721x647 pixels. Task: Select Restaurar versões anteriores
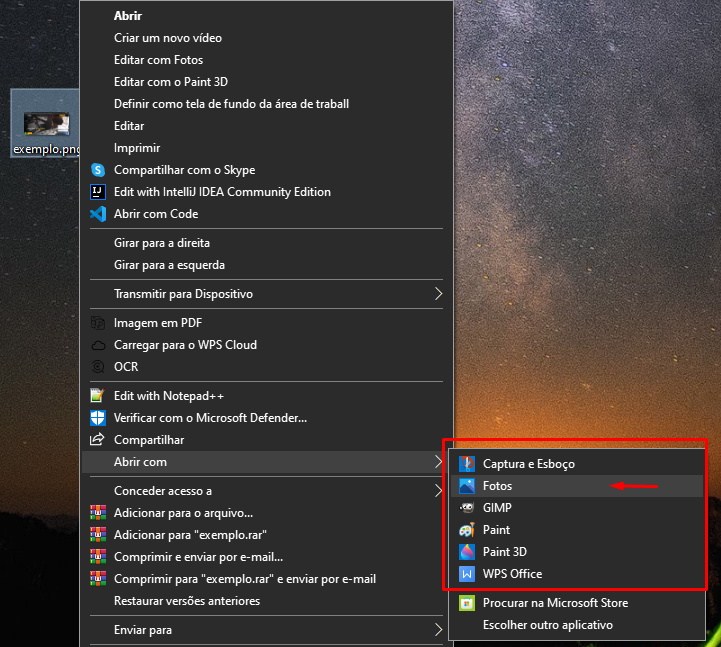tap(267, 601)
